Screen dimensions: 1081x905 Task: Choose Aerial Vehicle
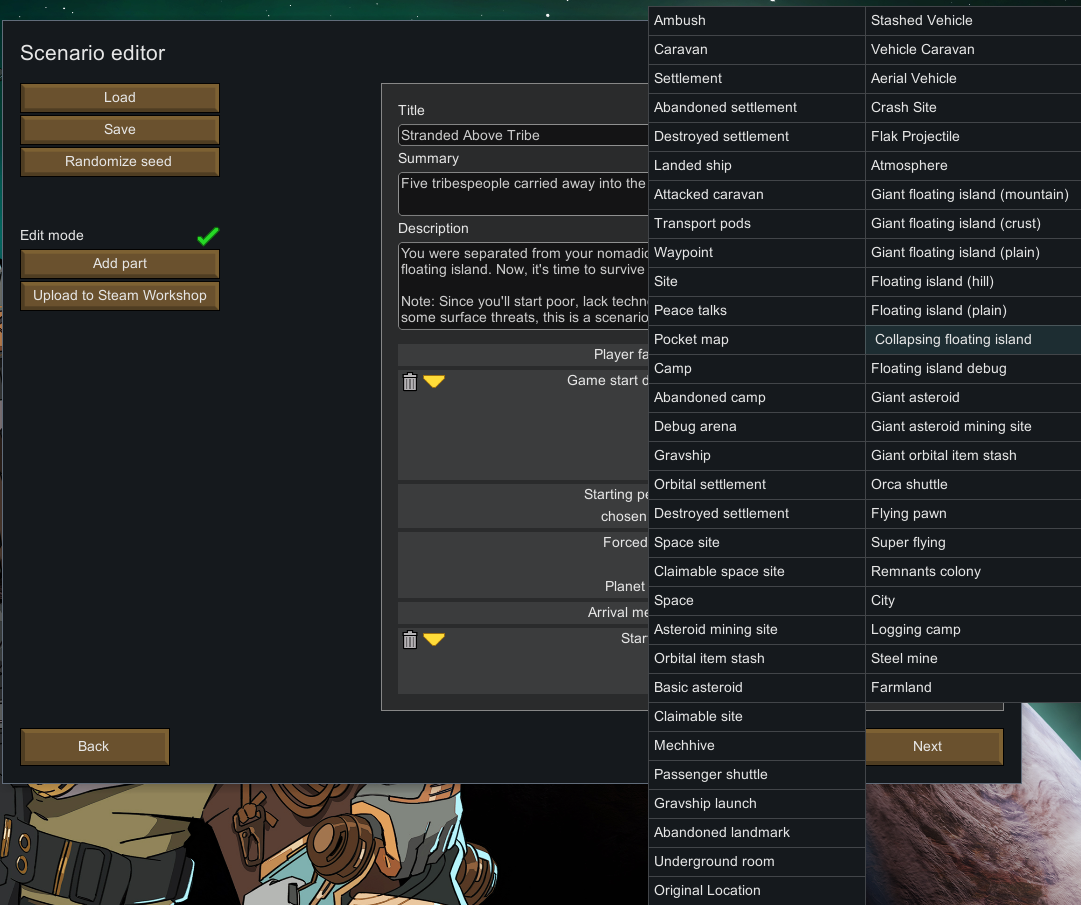coord(973,79)
